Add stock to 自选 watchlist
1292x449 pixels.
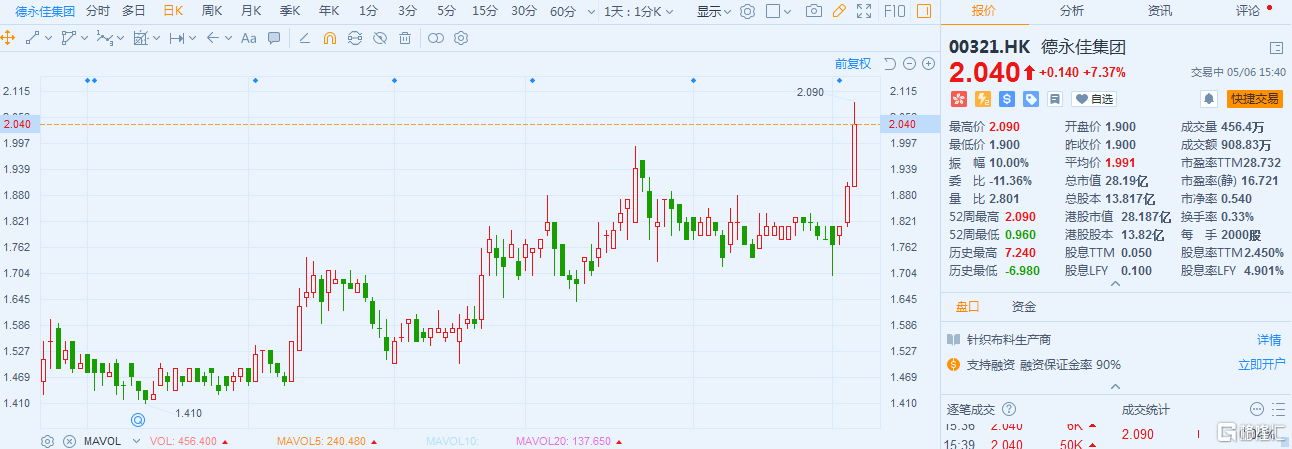pyautogui.click(x=1094, y=99)
